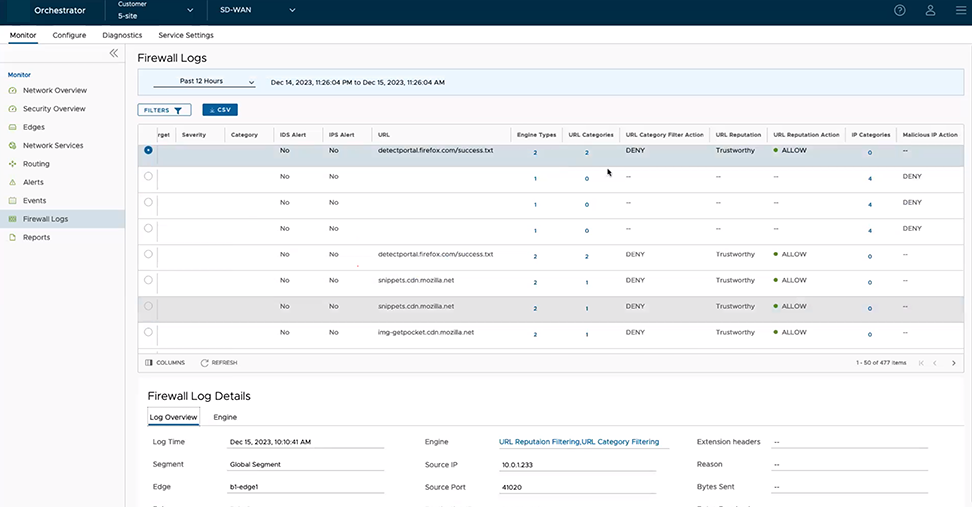The image size is (972, 507).
Task: Open the help question mark icon
Action: click(x=900, y=10)
